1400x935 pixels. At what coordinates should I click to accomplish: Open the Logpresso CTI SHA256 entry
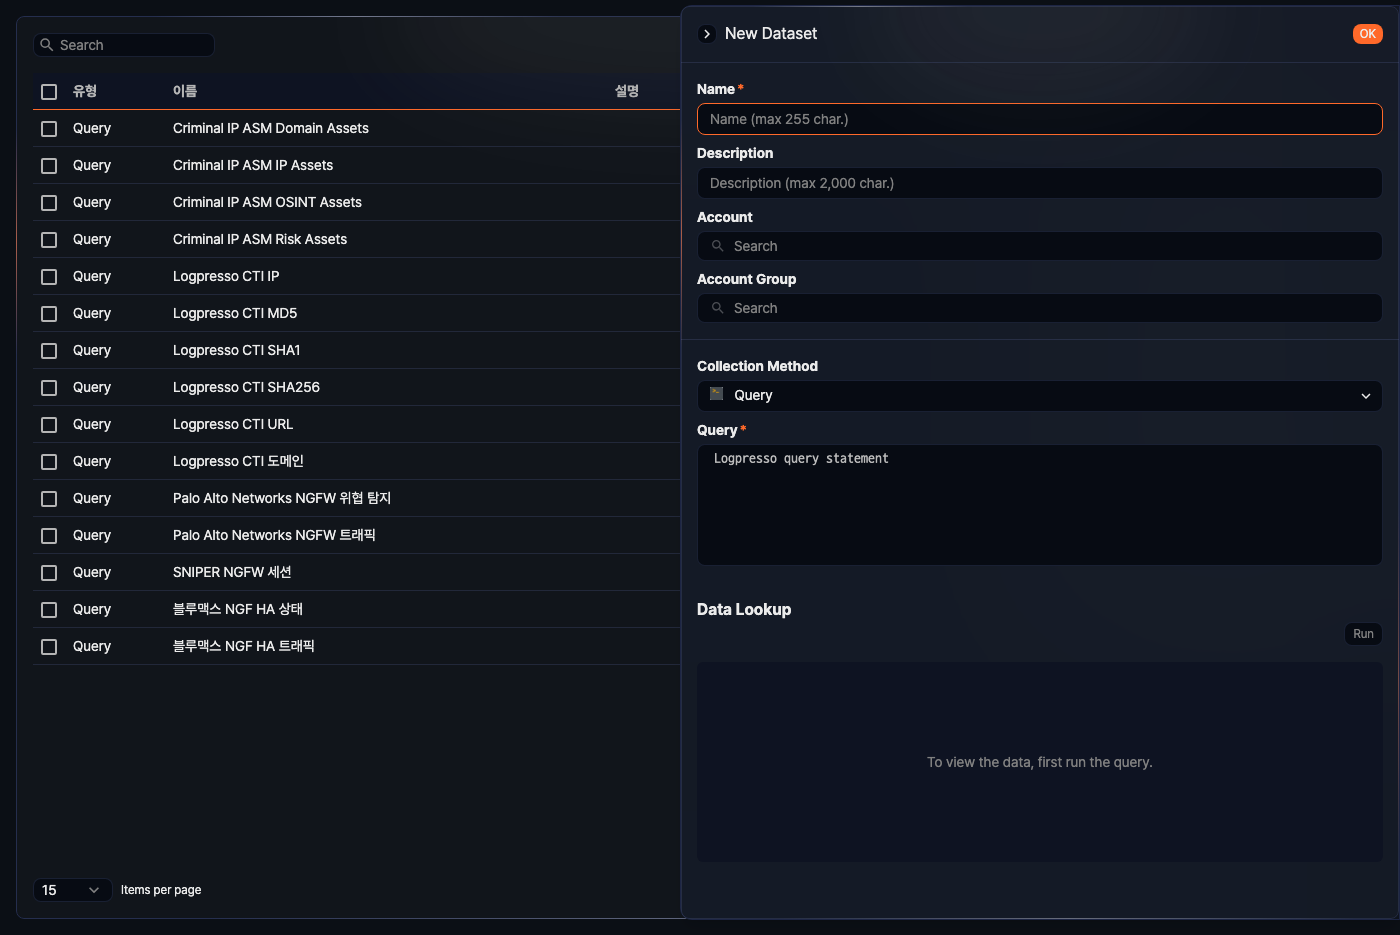click(246, 387)
